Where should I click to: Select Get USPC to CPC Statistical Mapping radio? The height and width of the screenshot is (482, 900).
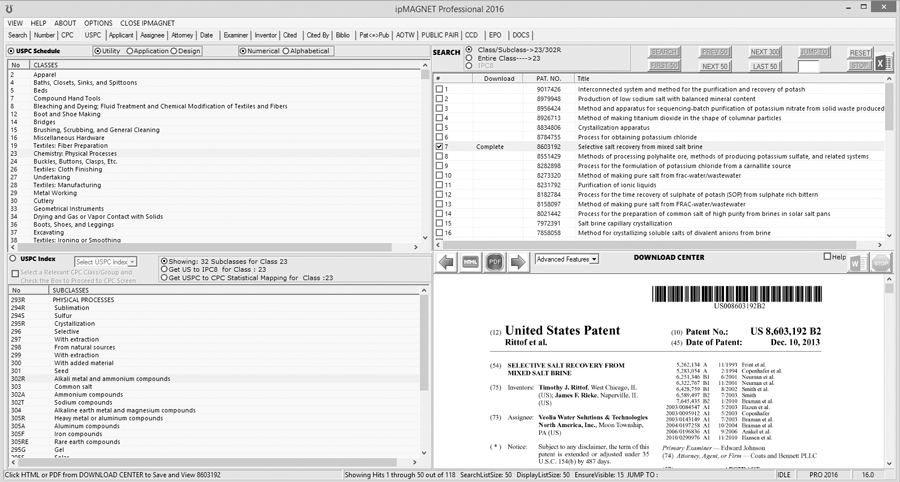(164, 278)
